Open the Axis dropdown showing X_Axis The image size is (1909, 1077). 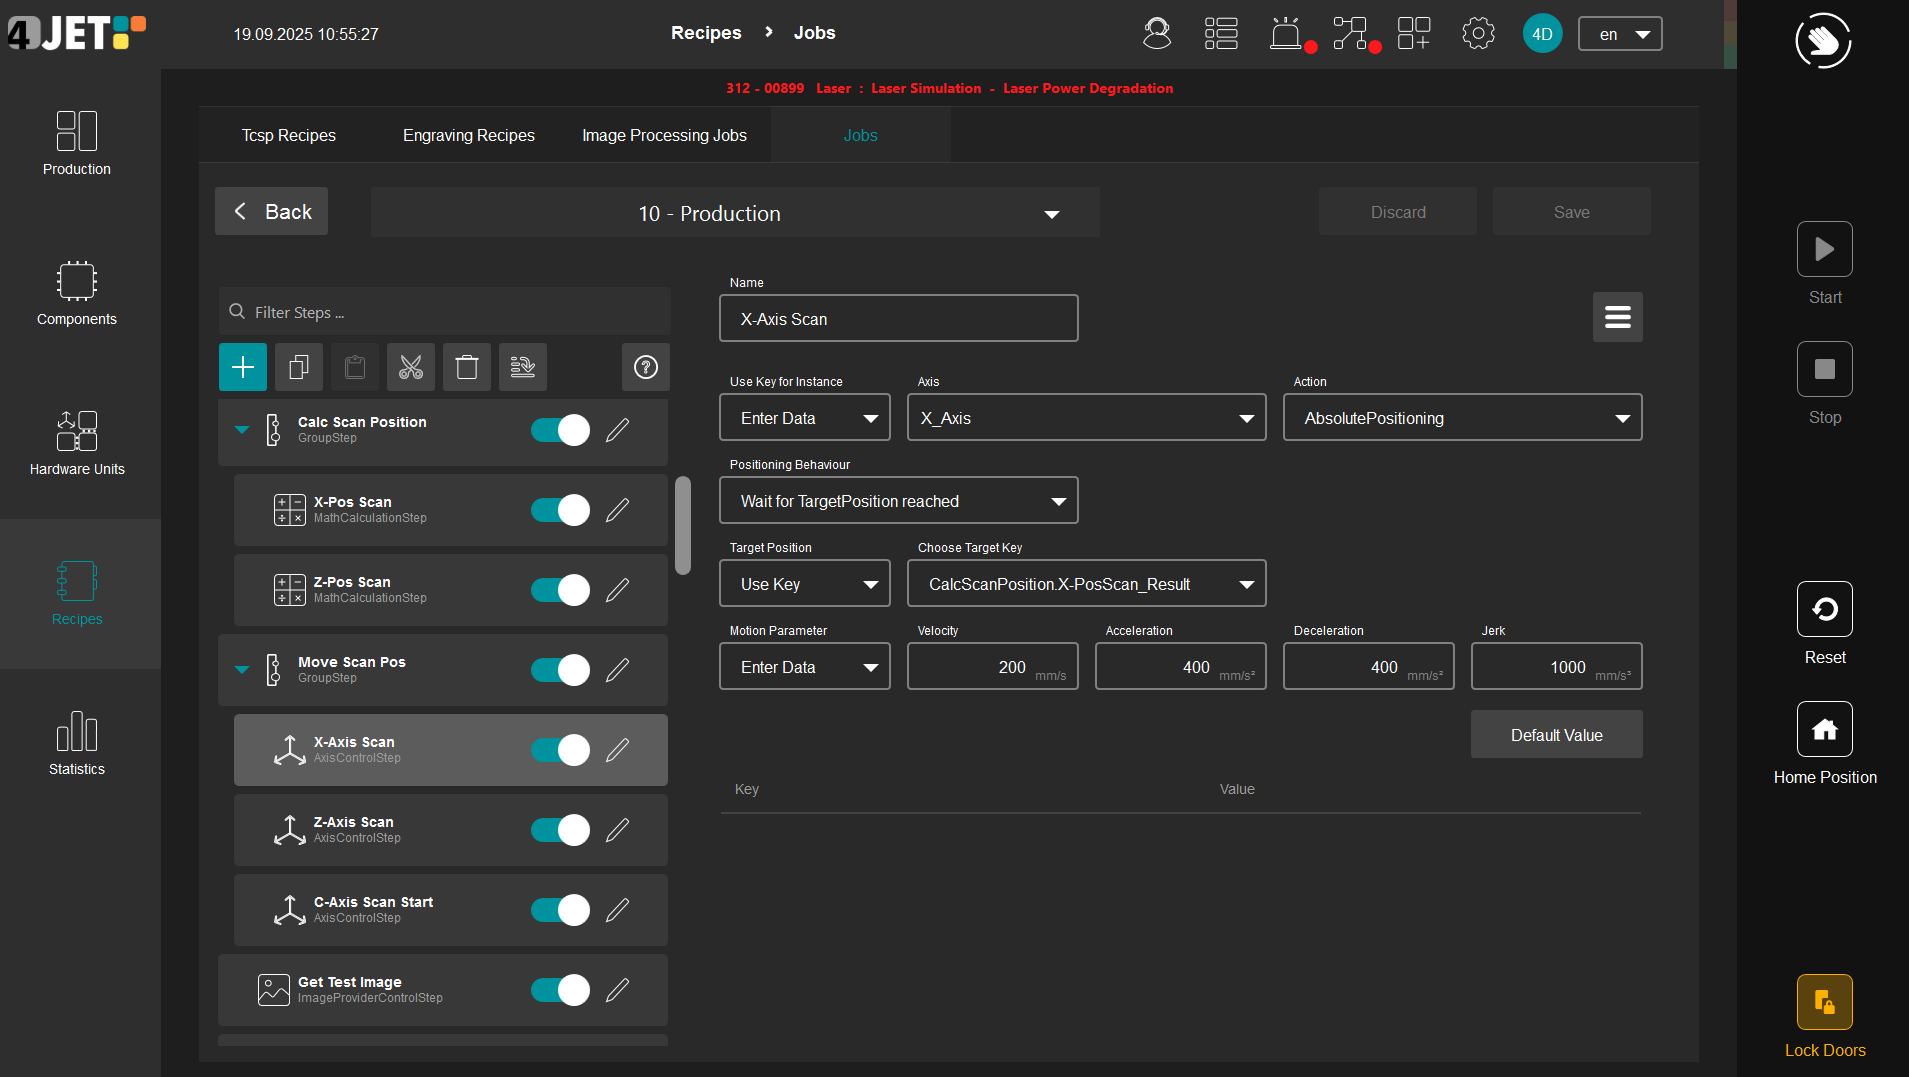[x=1086, y=418]
